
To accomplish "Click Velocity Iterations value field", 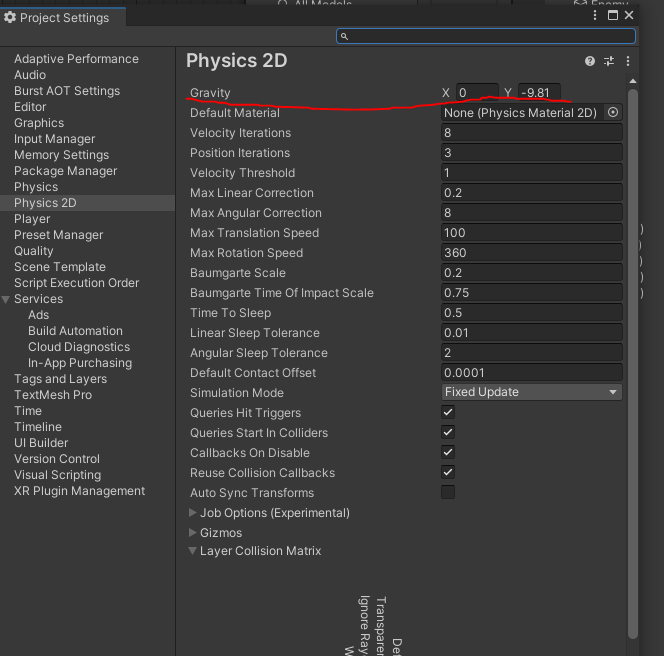I will (x=531, y=133).
